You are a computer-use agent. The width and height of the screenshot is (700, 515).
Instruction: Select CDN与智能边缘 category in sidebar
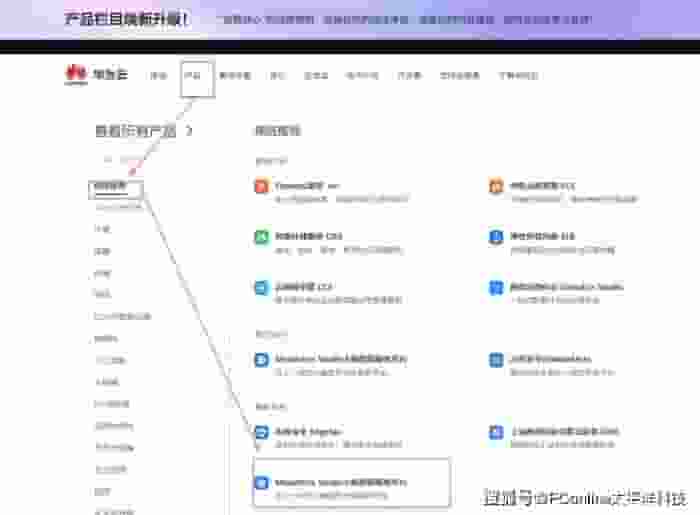[123, 316]
